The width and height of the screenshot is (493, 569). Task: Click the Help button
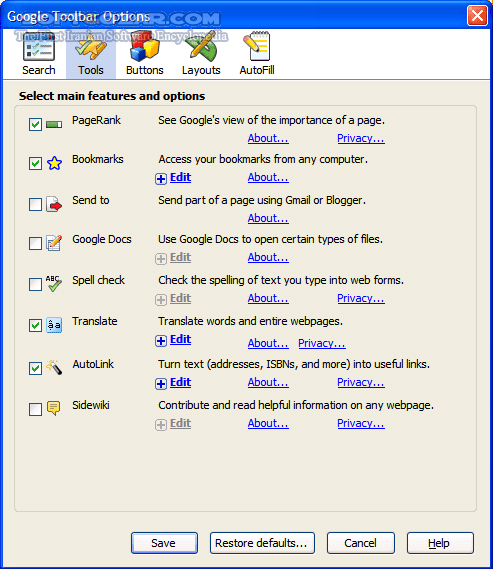coord(440,543)
